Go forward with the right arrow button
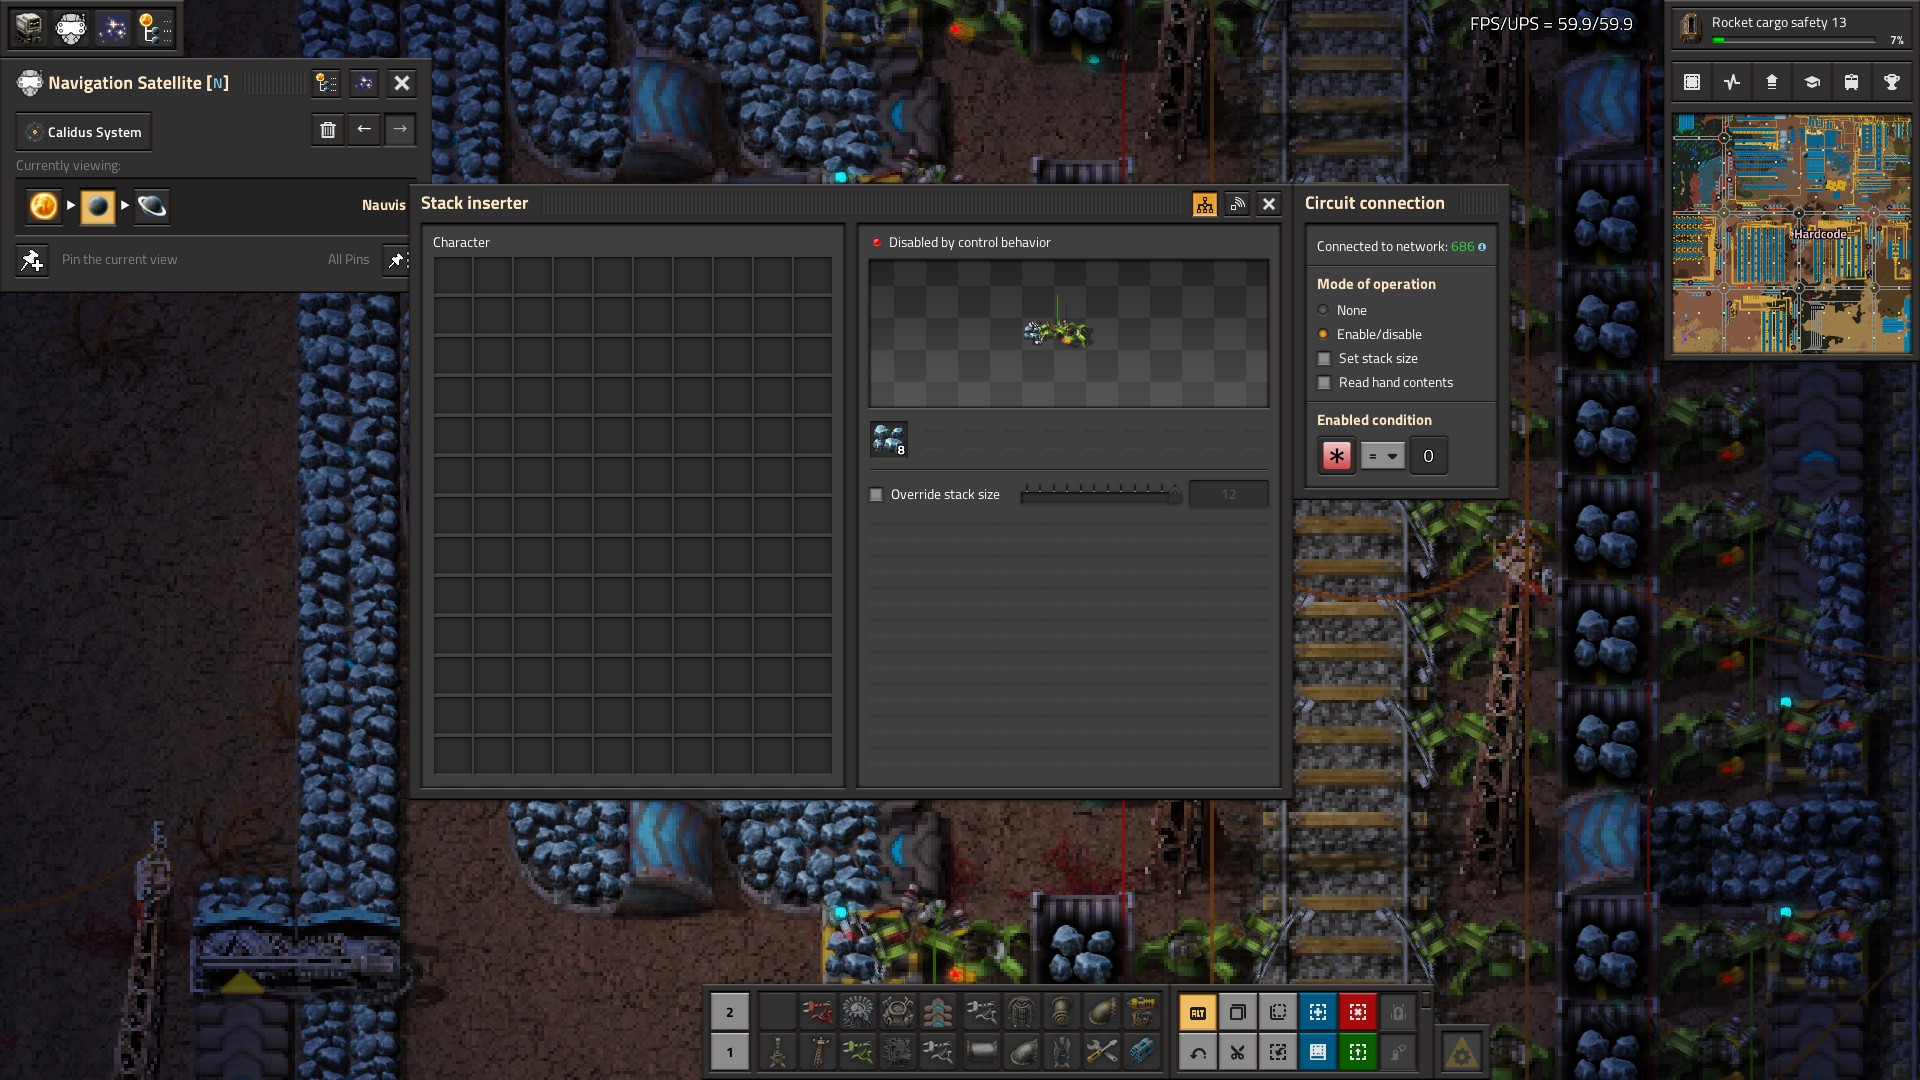Screen dimensions: 1920x1080 [x=400, y=130]
